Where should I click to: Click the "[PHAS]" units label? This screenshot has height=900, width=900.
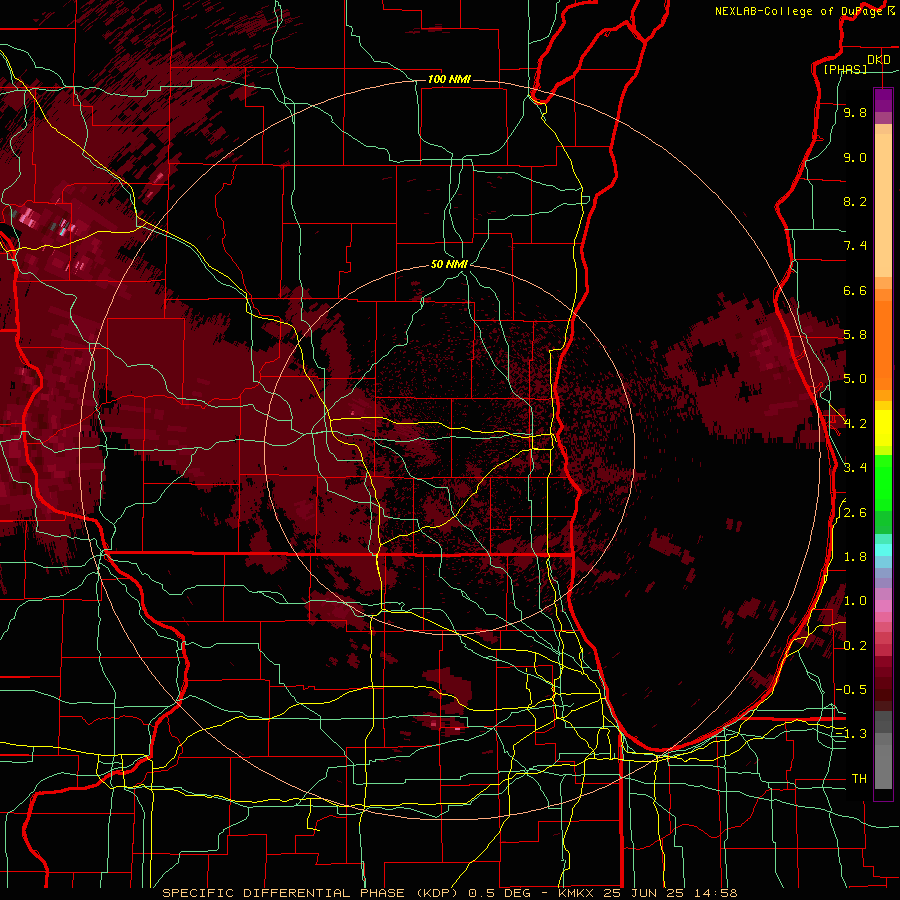(x=845, y=69)
